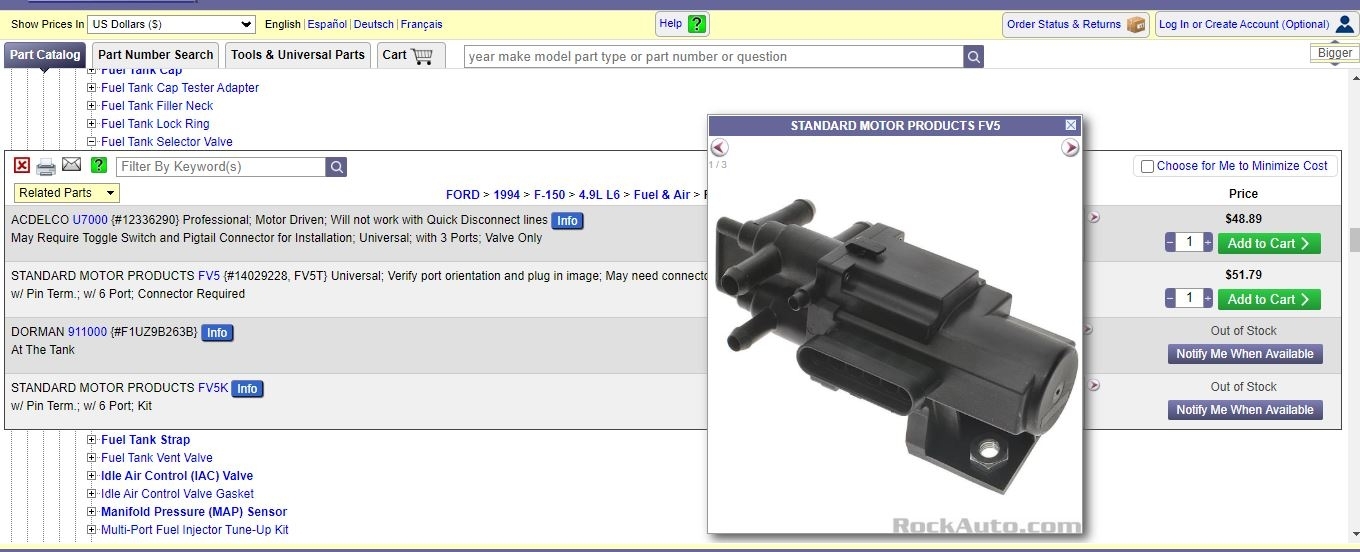1360x552 pixels.
Task: Add the $51.79 FV5 part to cart
Action: click(1269, 299)
